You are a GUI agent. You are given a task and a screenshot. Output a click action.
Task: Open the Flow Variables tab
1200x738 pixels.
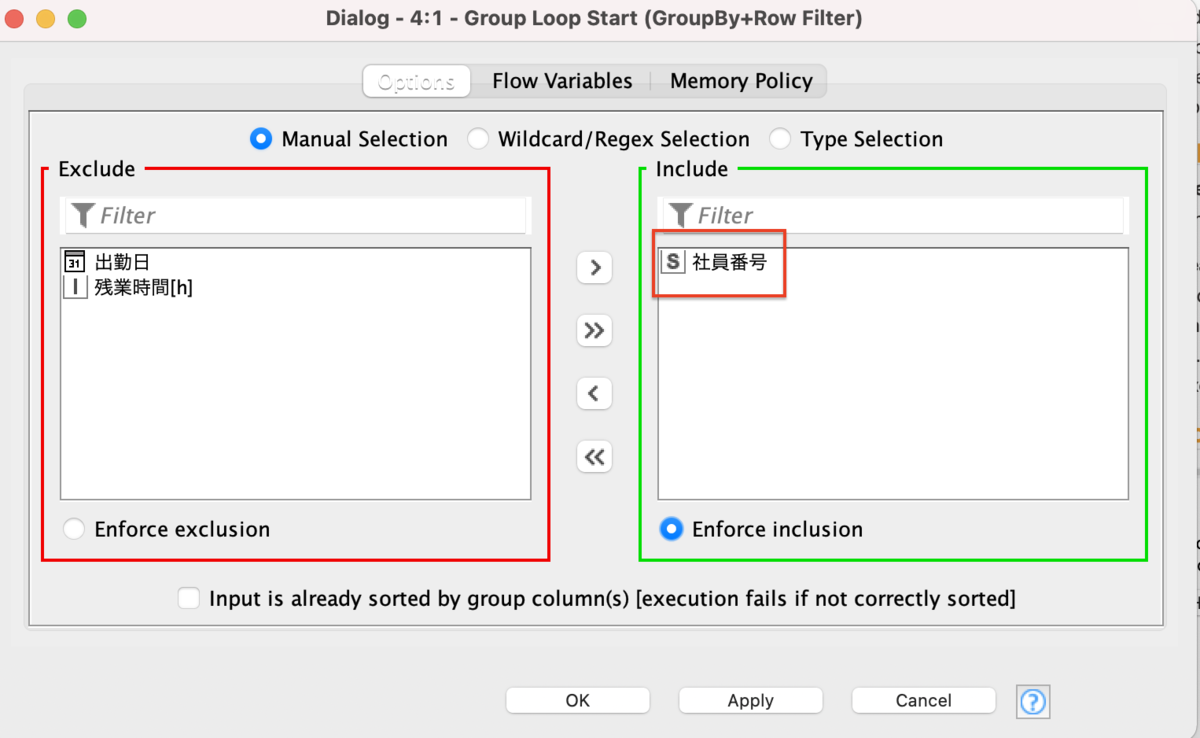561,81
